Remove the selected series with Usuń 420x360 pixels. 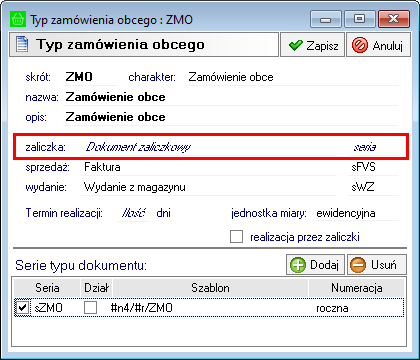377,265
